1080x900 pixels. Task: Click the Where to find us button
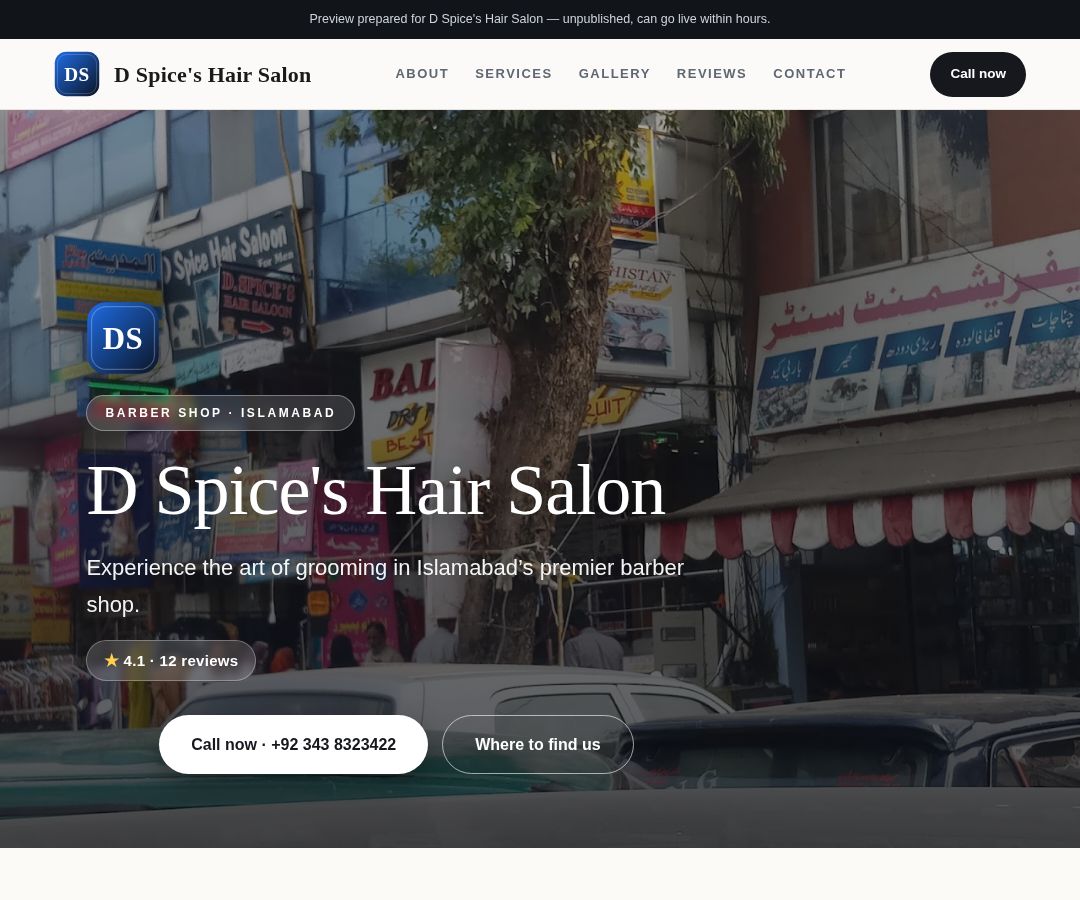pos(538,744)
